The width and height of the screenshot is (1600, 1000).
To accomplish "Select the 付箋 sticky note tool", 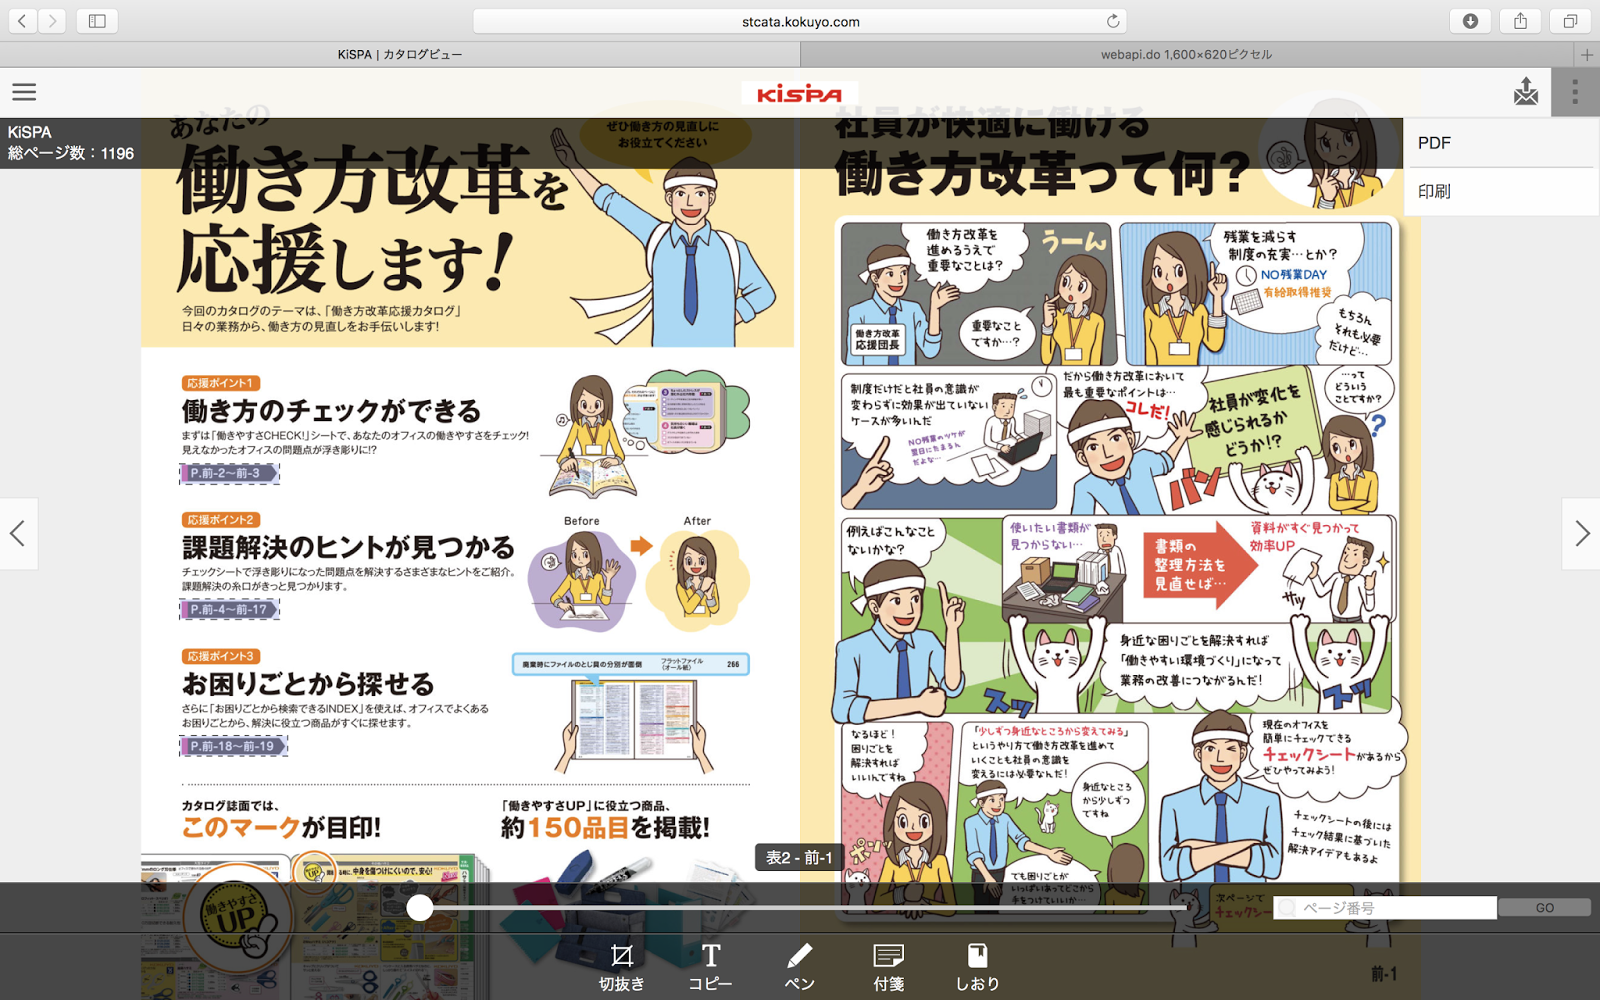I will pos(889,967).
